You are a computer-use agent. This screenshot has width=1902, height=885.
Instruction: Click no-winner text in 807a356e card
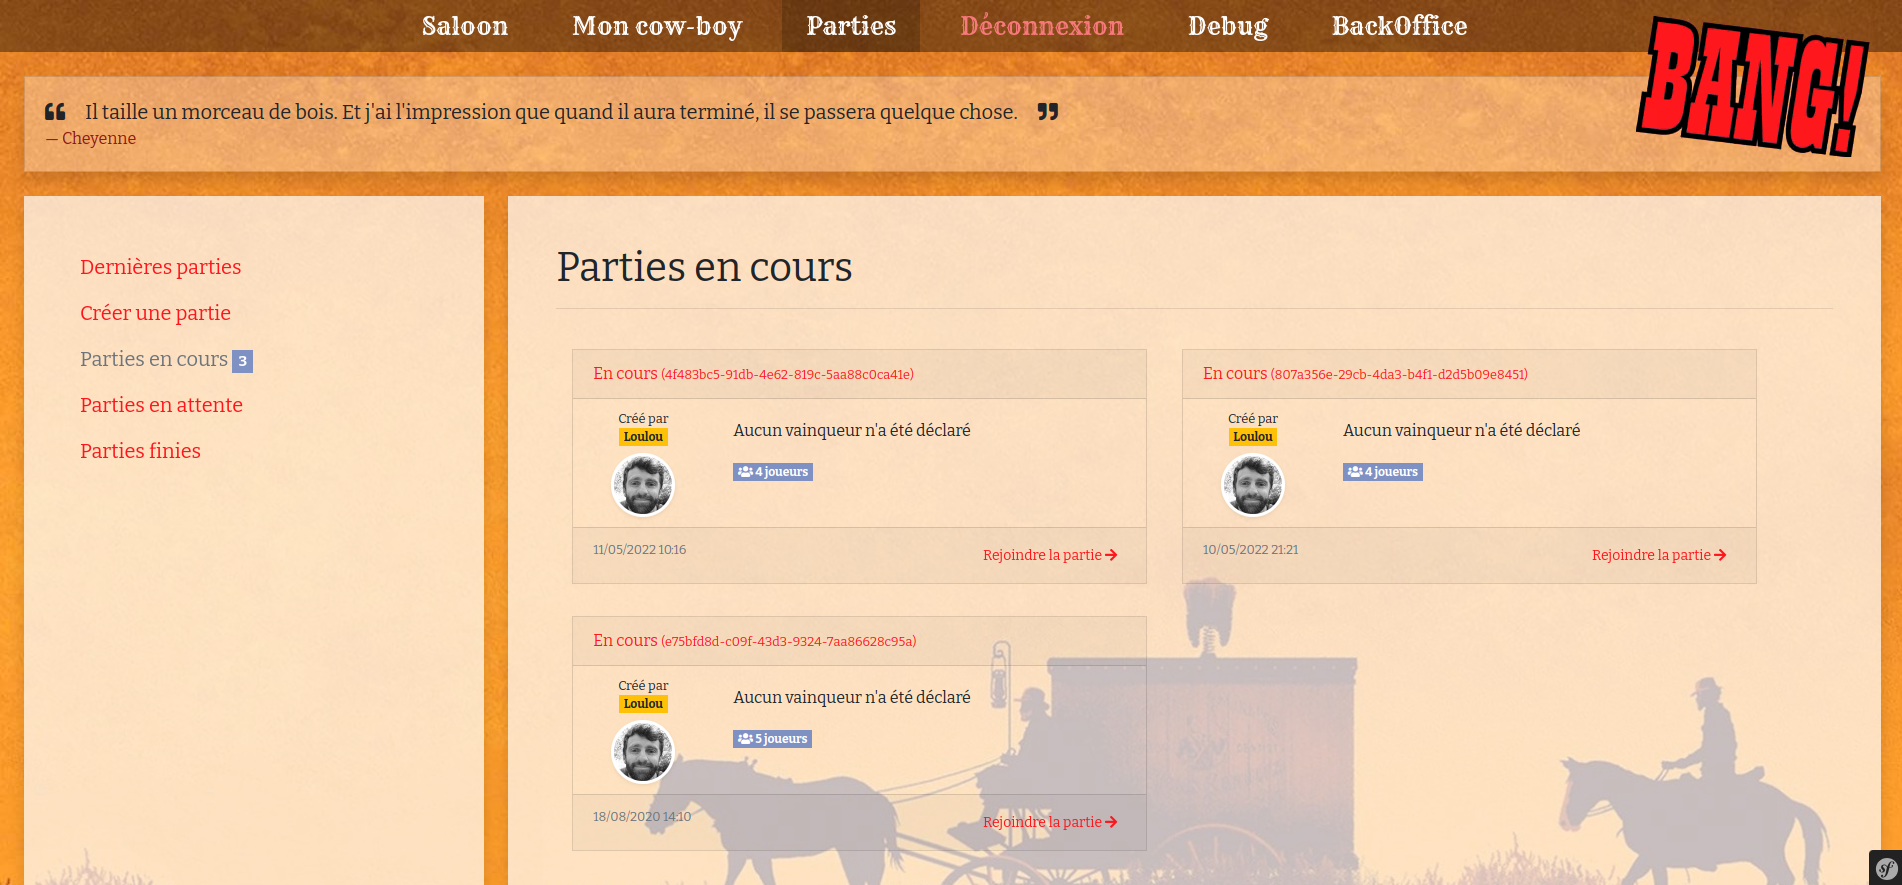1461,430
